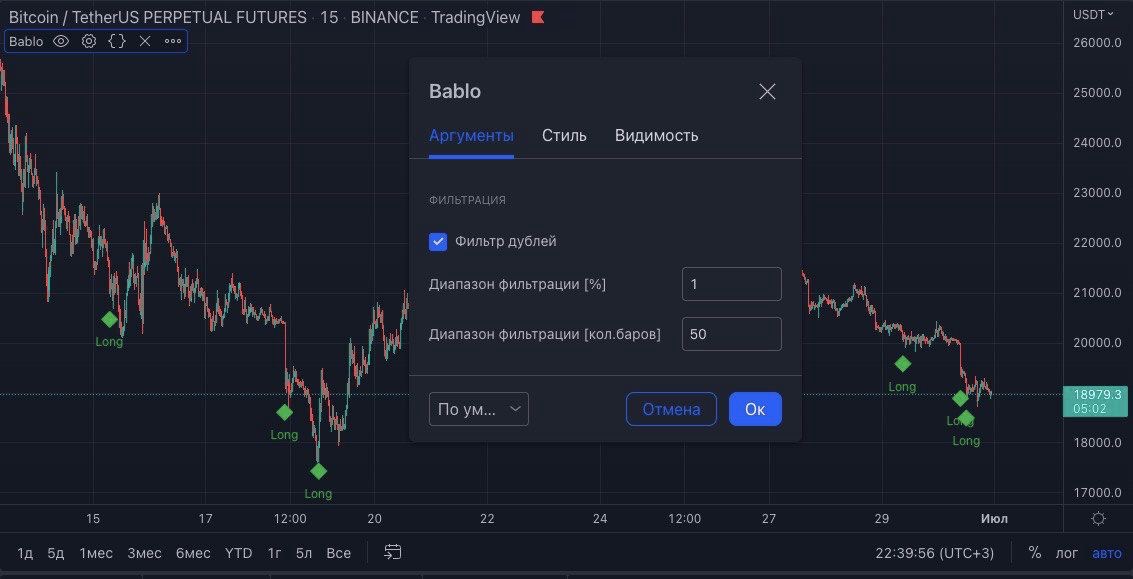Click the filtration range percent input field
The image size is (1133, 579).
click(x=731, y=284)
